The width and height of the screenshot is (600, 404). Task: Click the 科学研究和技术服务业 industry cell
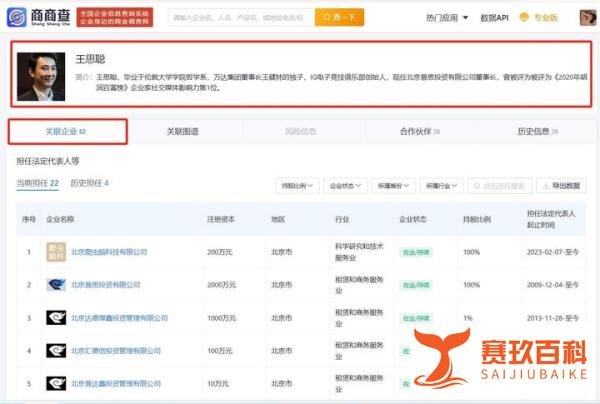click(359, 252)
